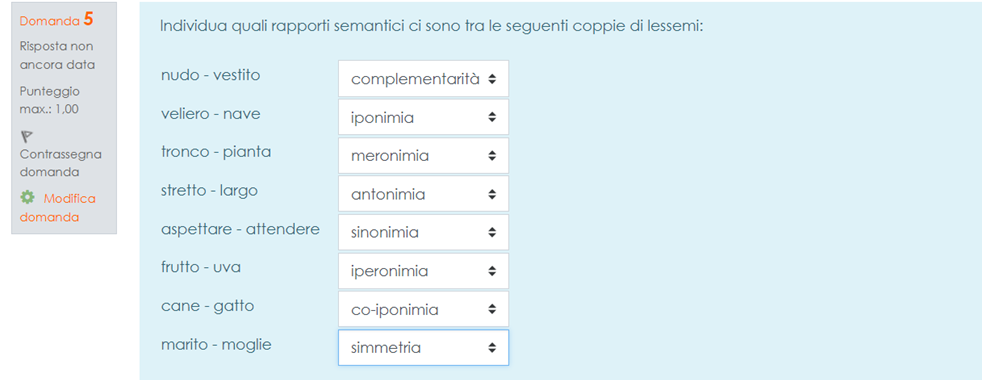982x380 pixels.
Task: Click the flag icon to mark question
Action: pos(27,136)
